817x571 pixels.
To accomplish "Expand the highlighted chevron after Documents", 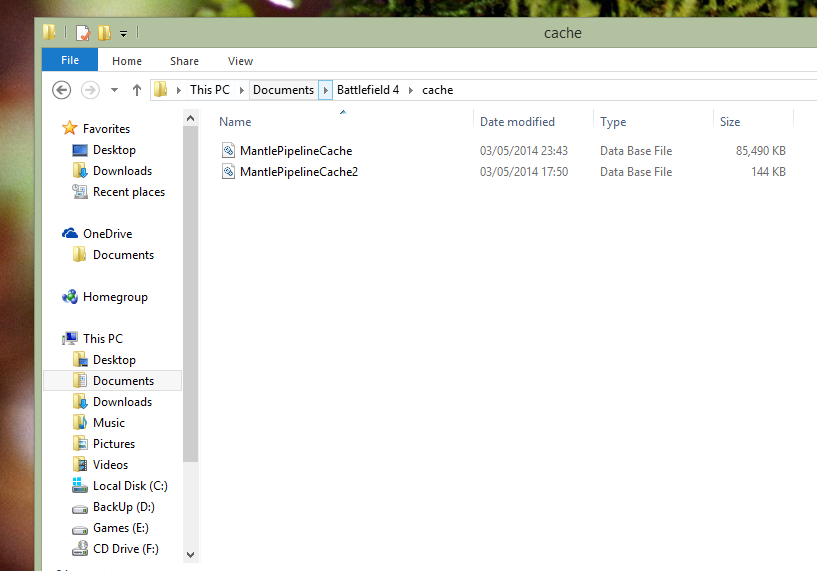I will (326, 90).
